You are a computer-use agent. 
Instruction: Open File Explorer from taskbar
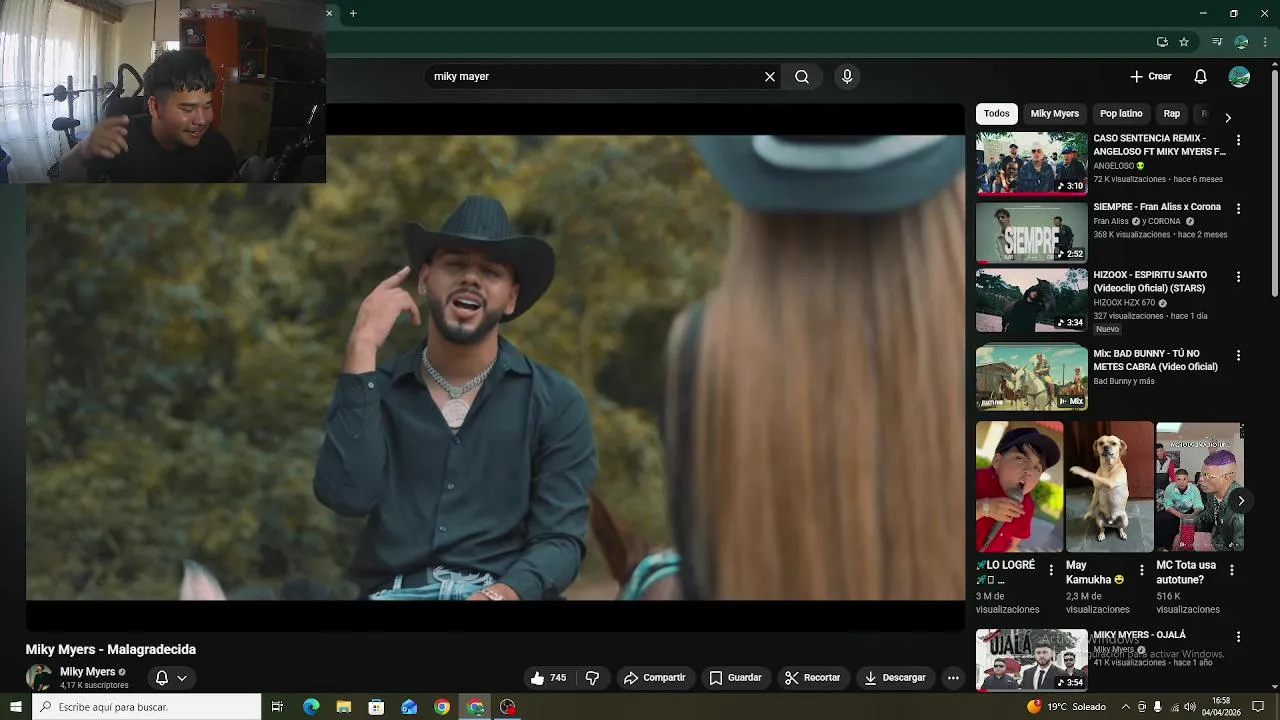(x=344, y=707)
